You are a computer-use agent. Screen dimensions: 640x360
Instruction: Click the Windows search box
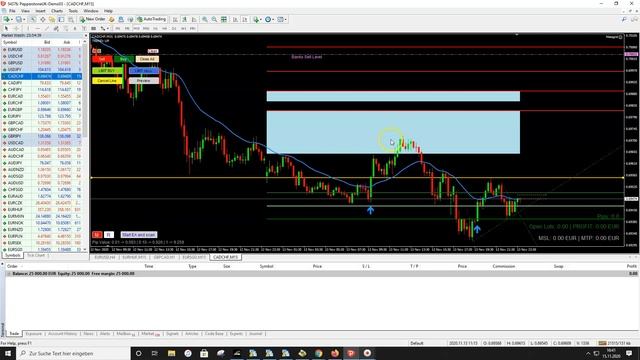click(x=73, y=353)
